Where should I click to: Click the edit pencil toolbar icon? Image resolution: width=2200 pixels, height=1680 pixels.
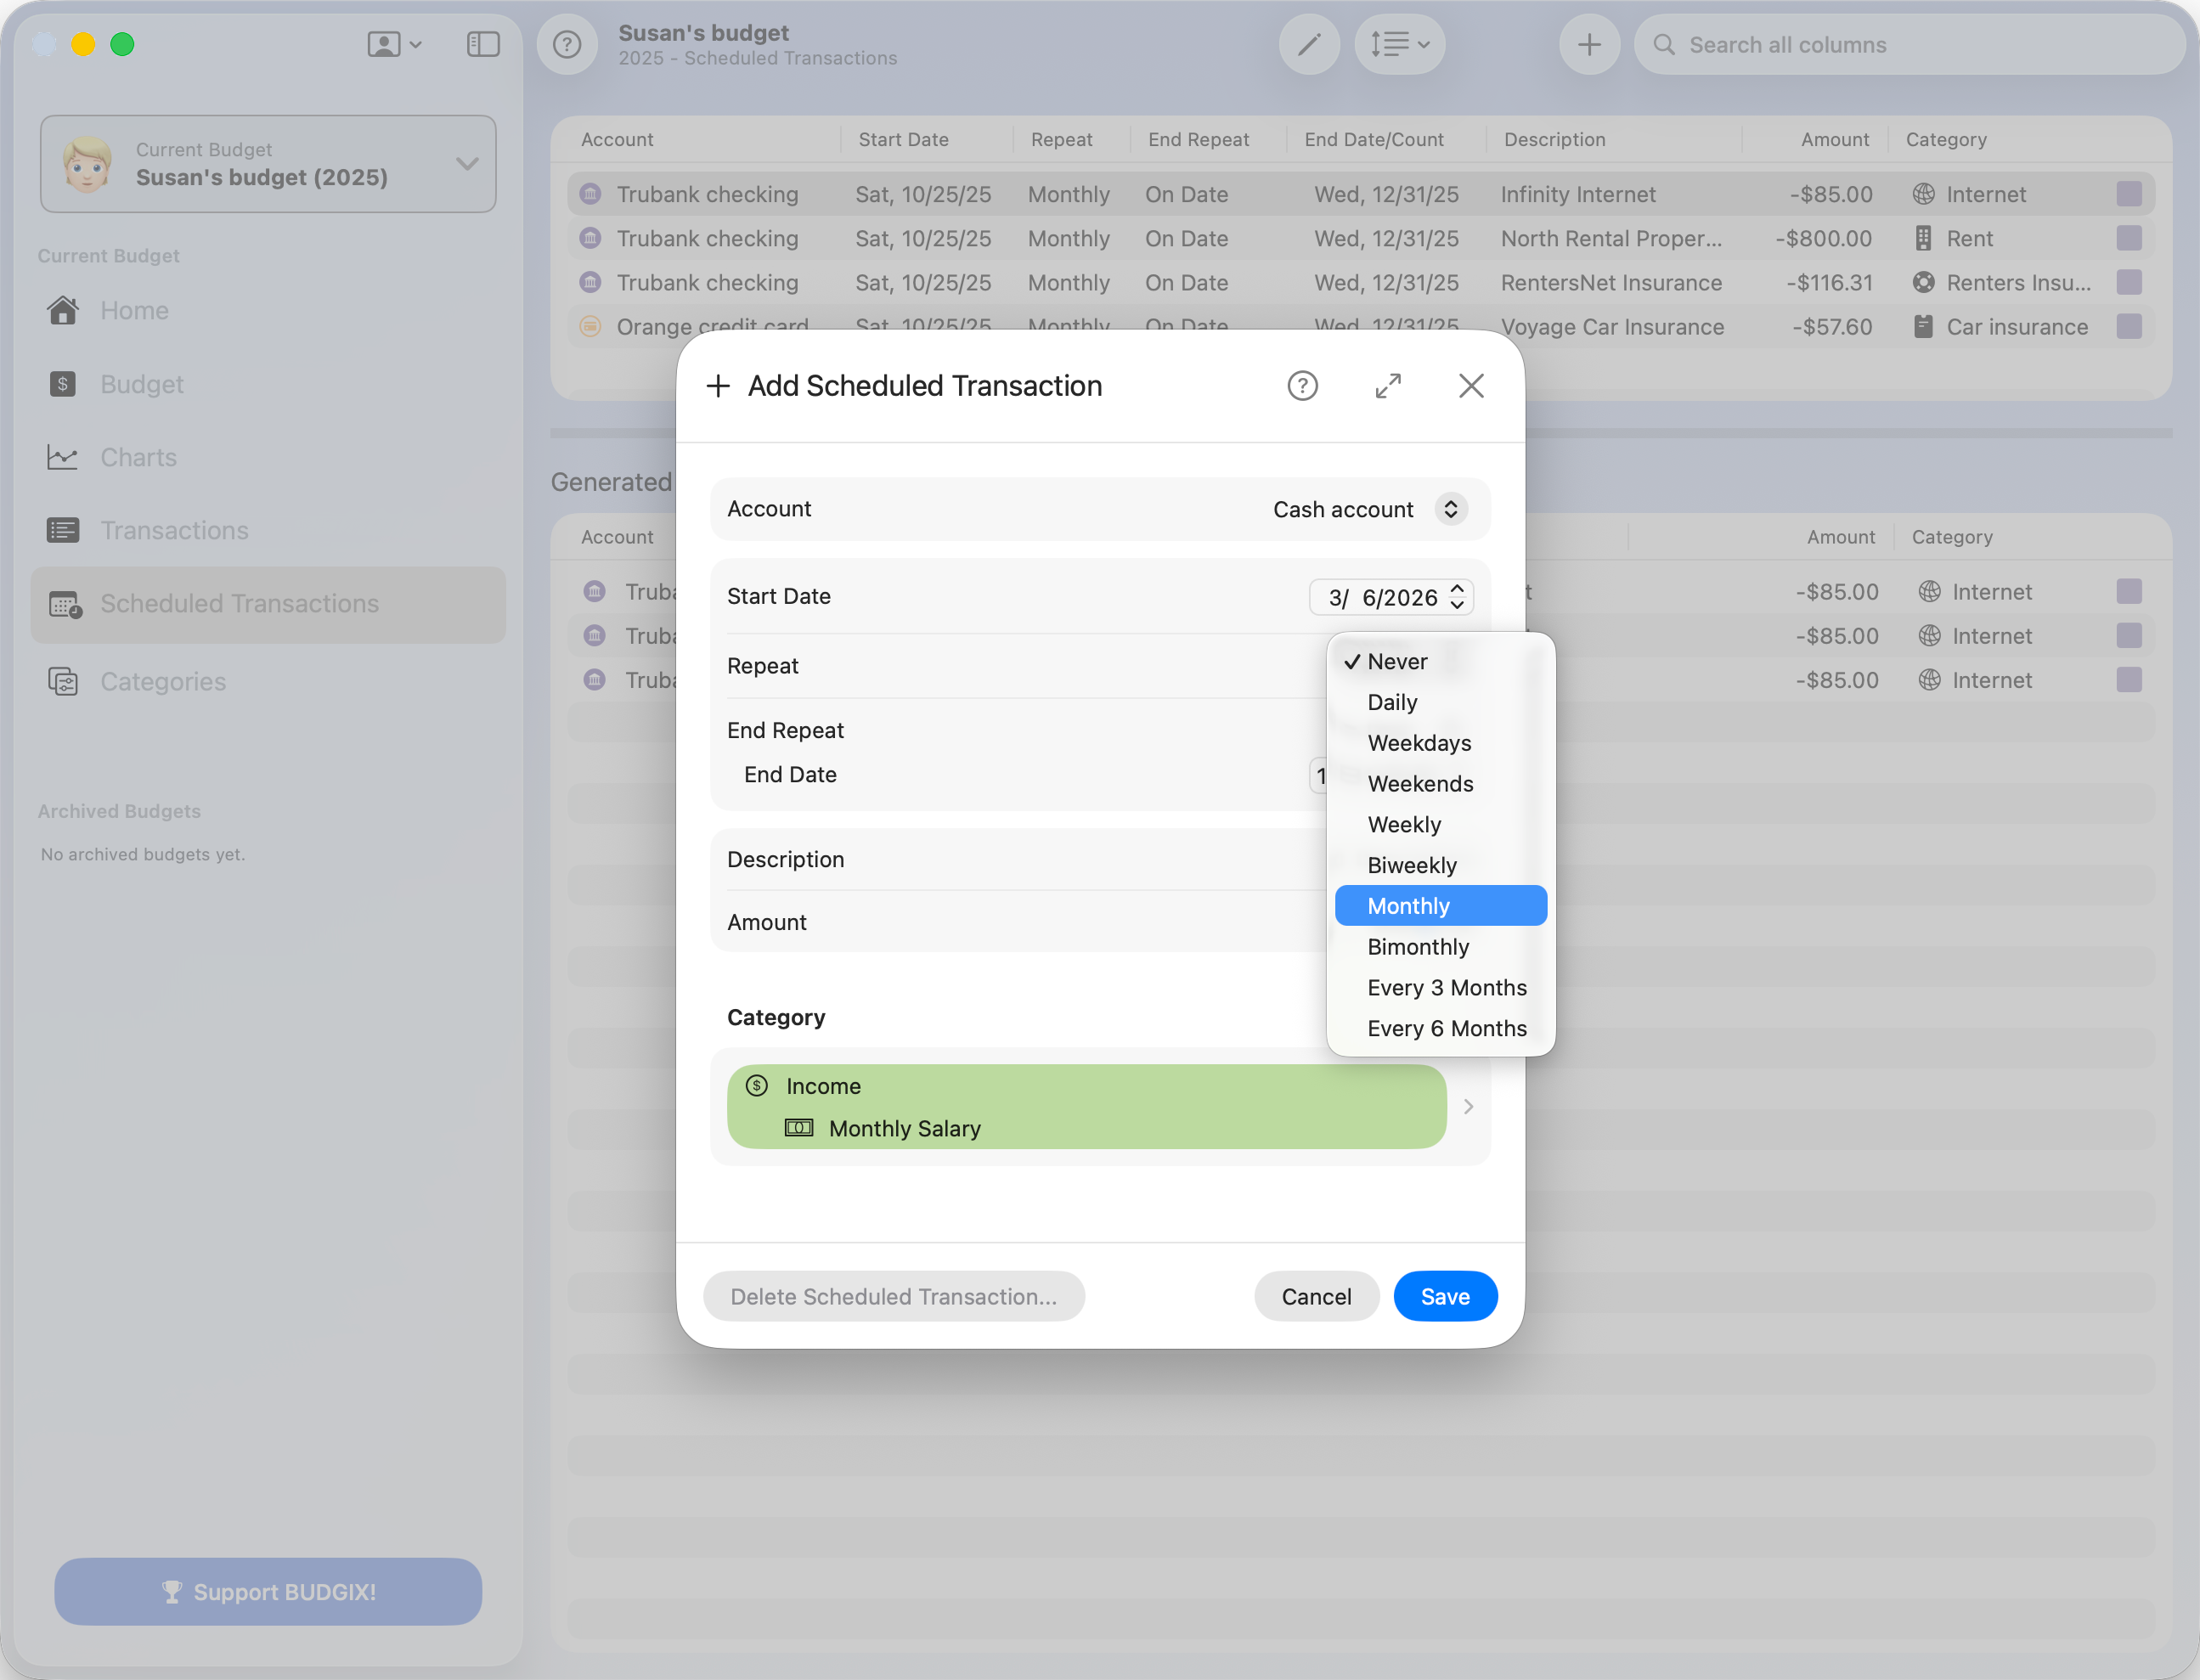1308,44
